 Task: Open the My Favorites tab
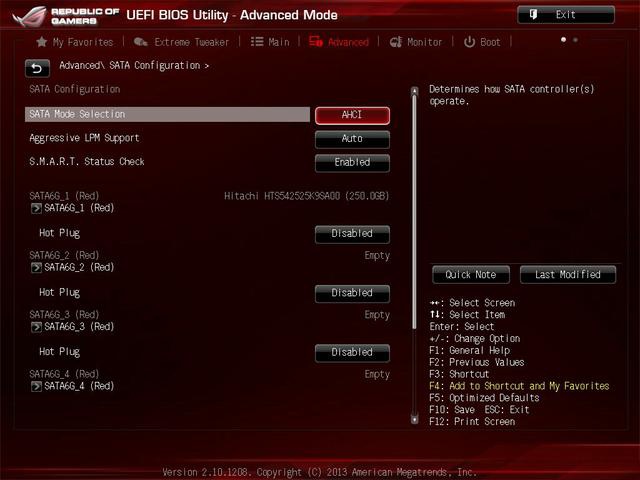[74, 42]
